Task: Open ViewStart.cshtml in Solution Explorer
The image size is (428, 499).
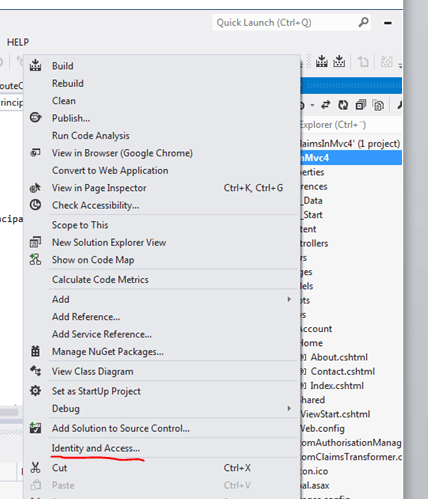Action: [x=335, y=414]
